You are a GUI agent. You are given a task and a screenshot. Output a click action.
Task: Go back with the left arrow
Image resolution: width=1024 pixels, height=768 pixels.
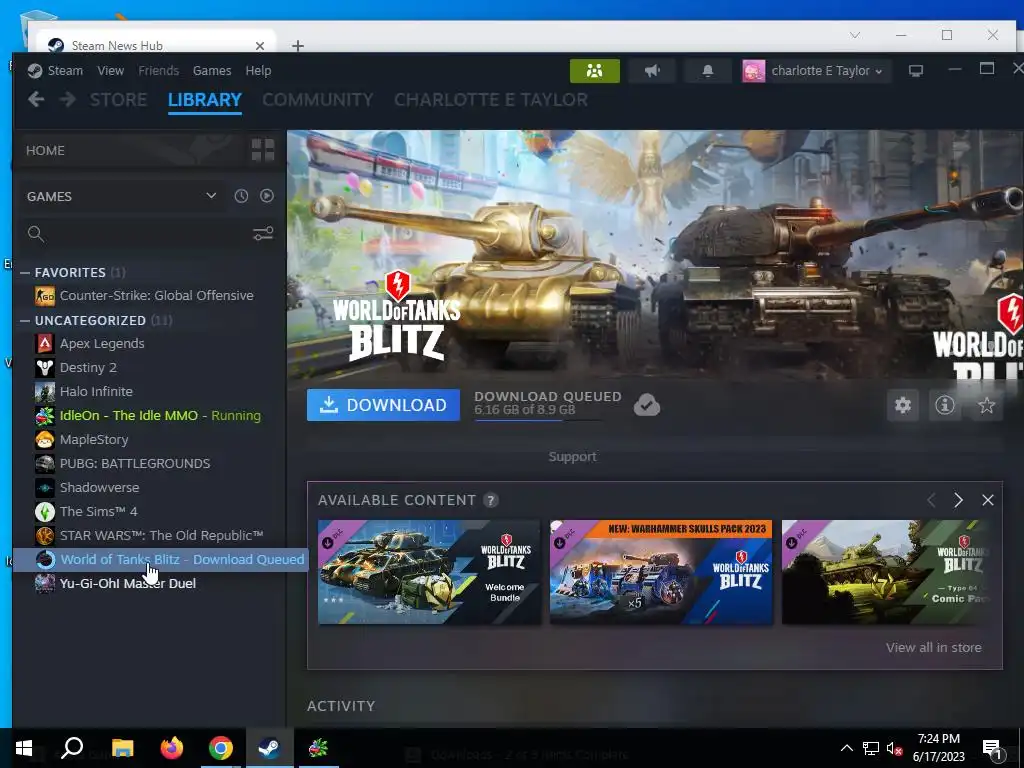click(36, 99)
